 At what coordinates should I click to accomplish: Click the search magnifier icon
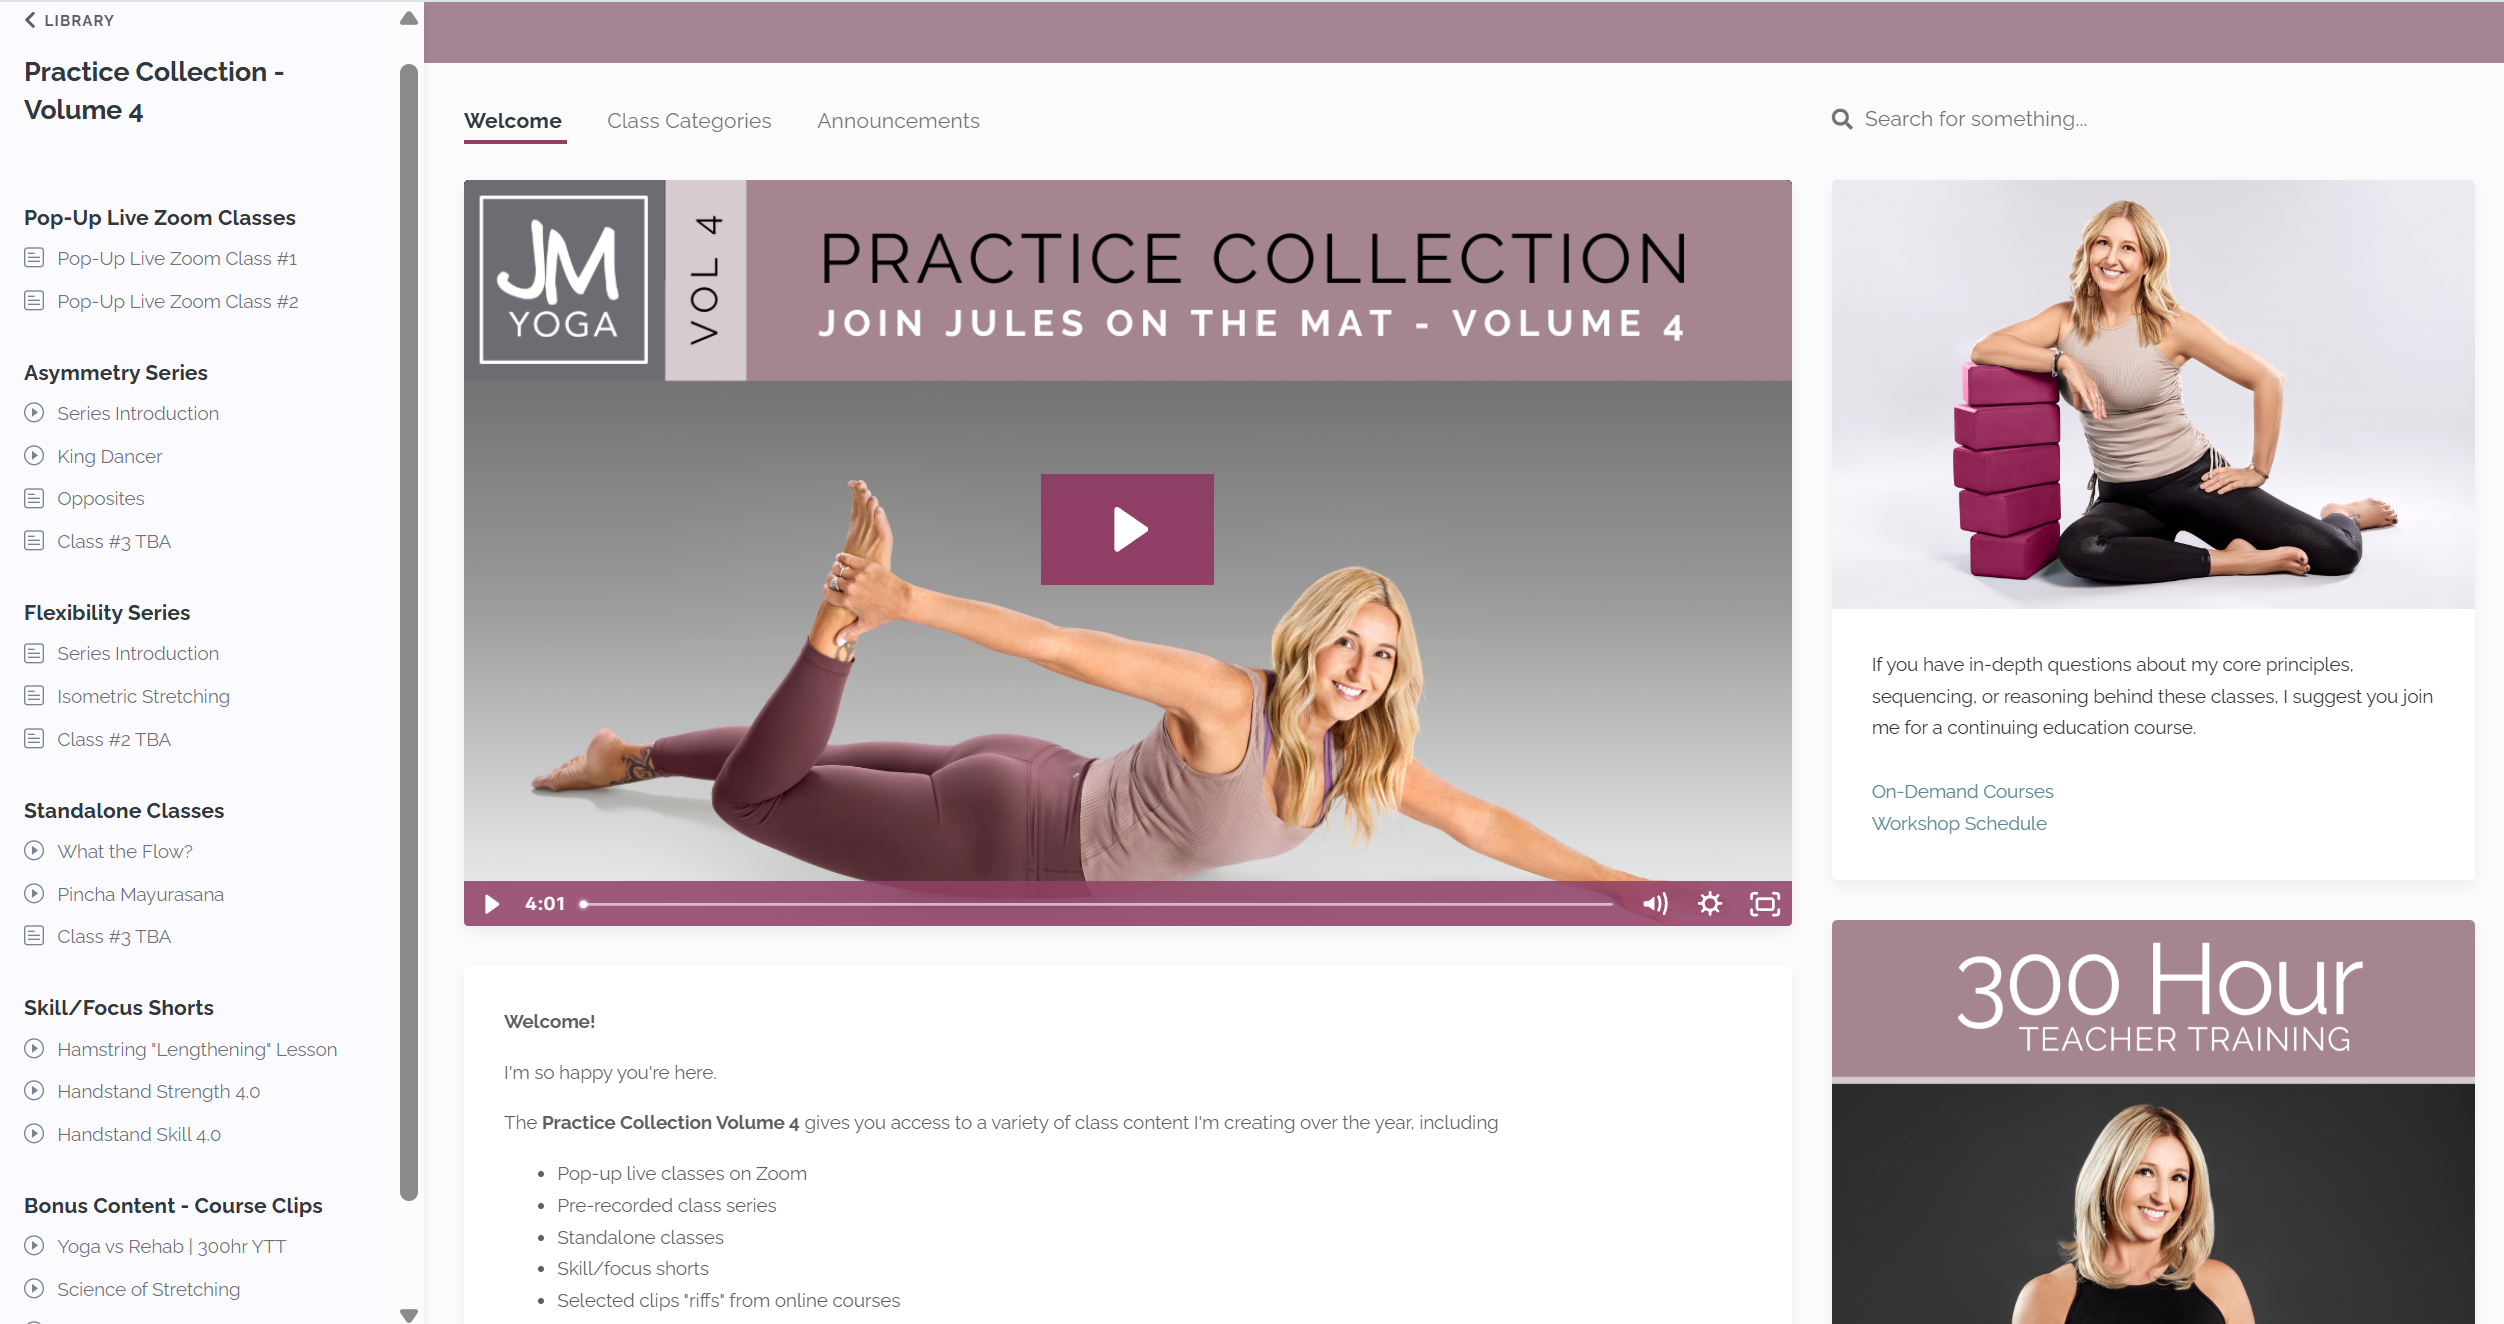1842,119
